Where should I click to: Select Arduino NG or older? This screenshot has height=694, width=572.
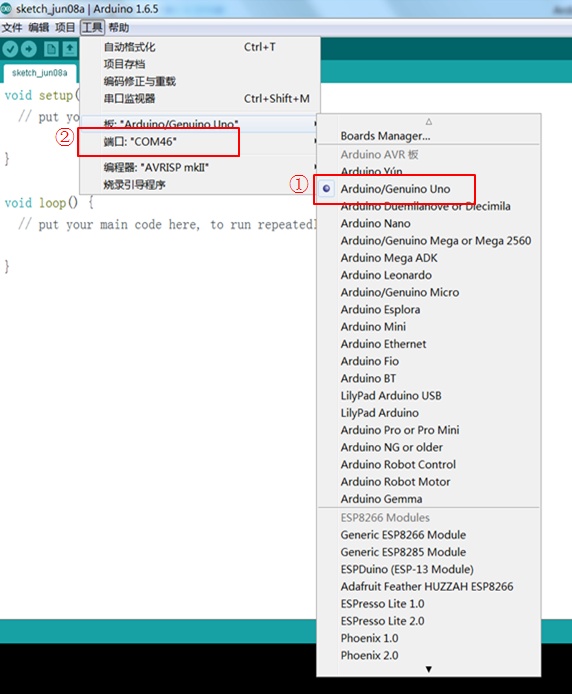point(429,448)
